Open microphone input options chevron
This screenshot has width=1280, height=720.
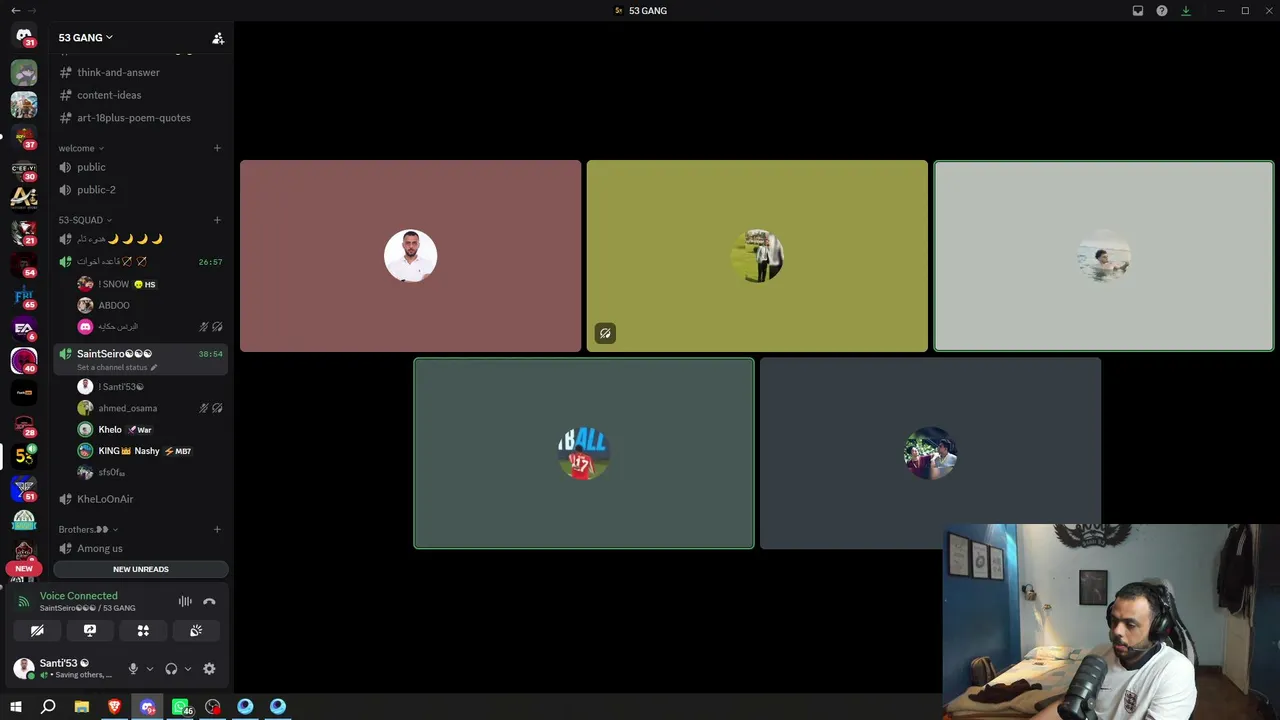pos(150,669)
